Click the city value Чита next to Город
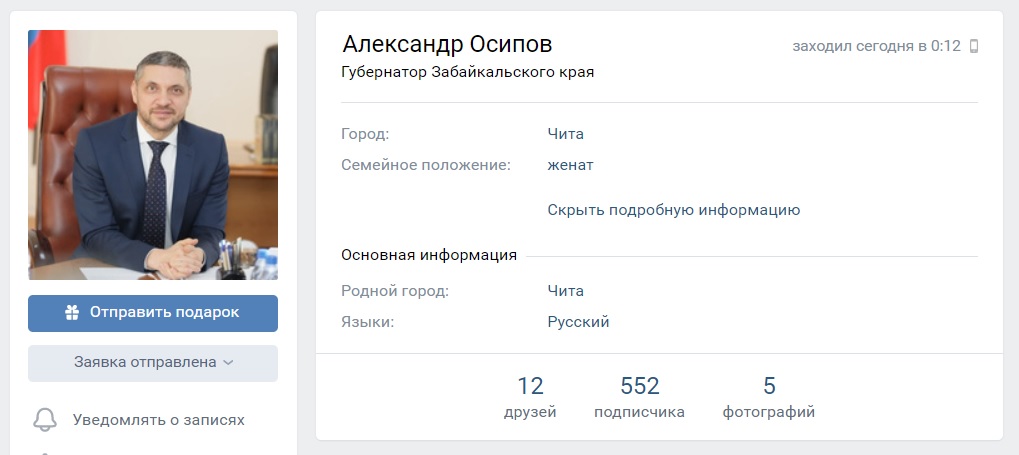The image size is (1019, 455). [x=565, y=134]
